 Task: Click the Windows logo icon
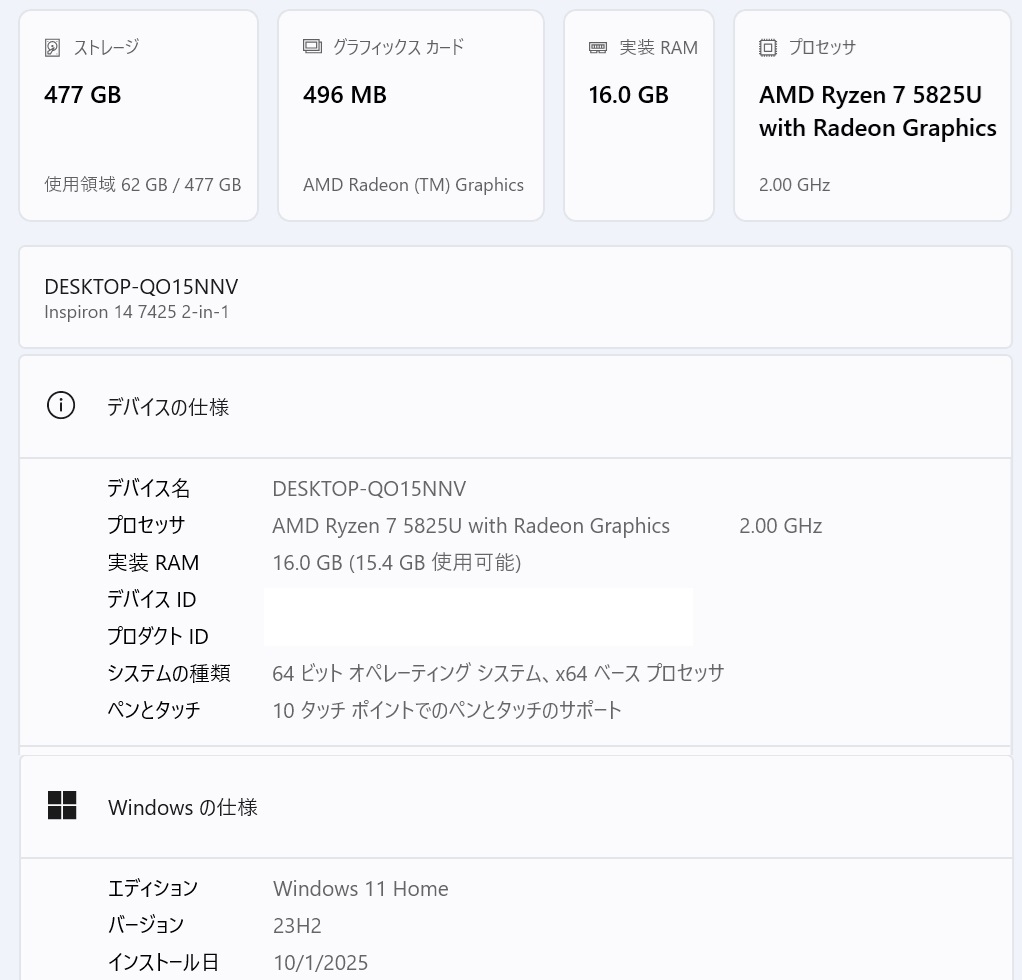click(x=62, y=806)
